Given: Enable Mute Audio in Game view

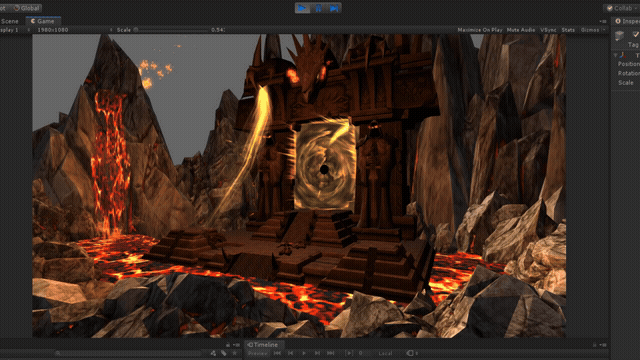Looking at the screenshot, I should point(521,30).
